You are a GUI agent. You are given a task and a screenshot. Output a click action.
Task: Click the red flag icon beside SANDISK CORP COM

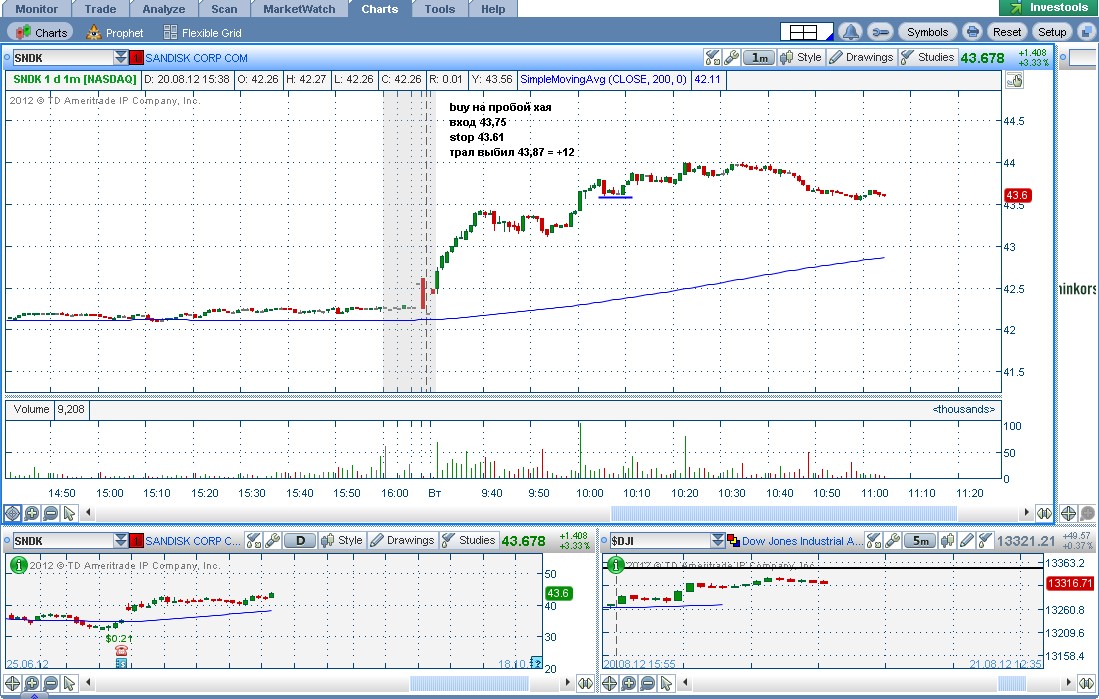[137, 58]
